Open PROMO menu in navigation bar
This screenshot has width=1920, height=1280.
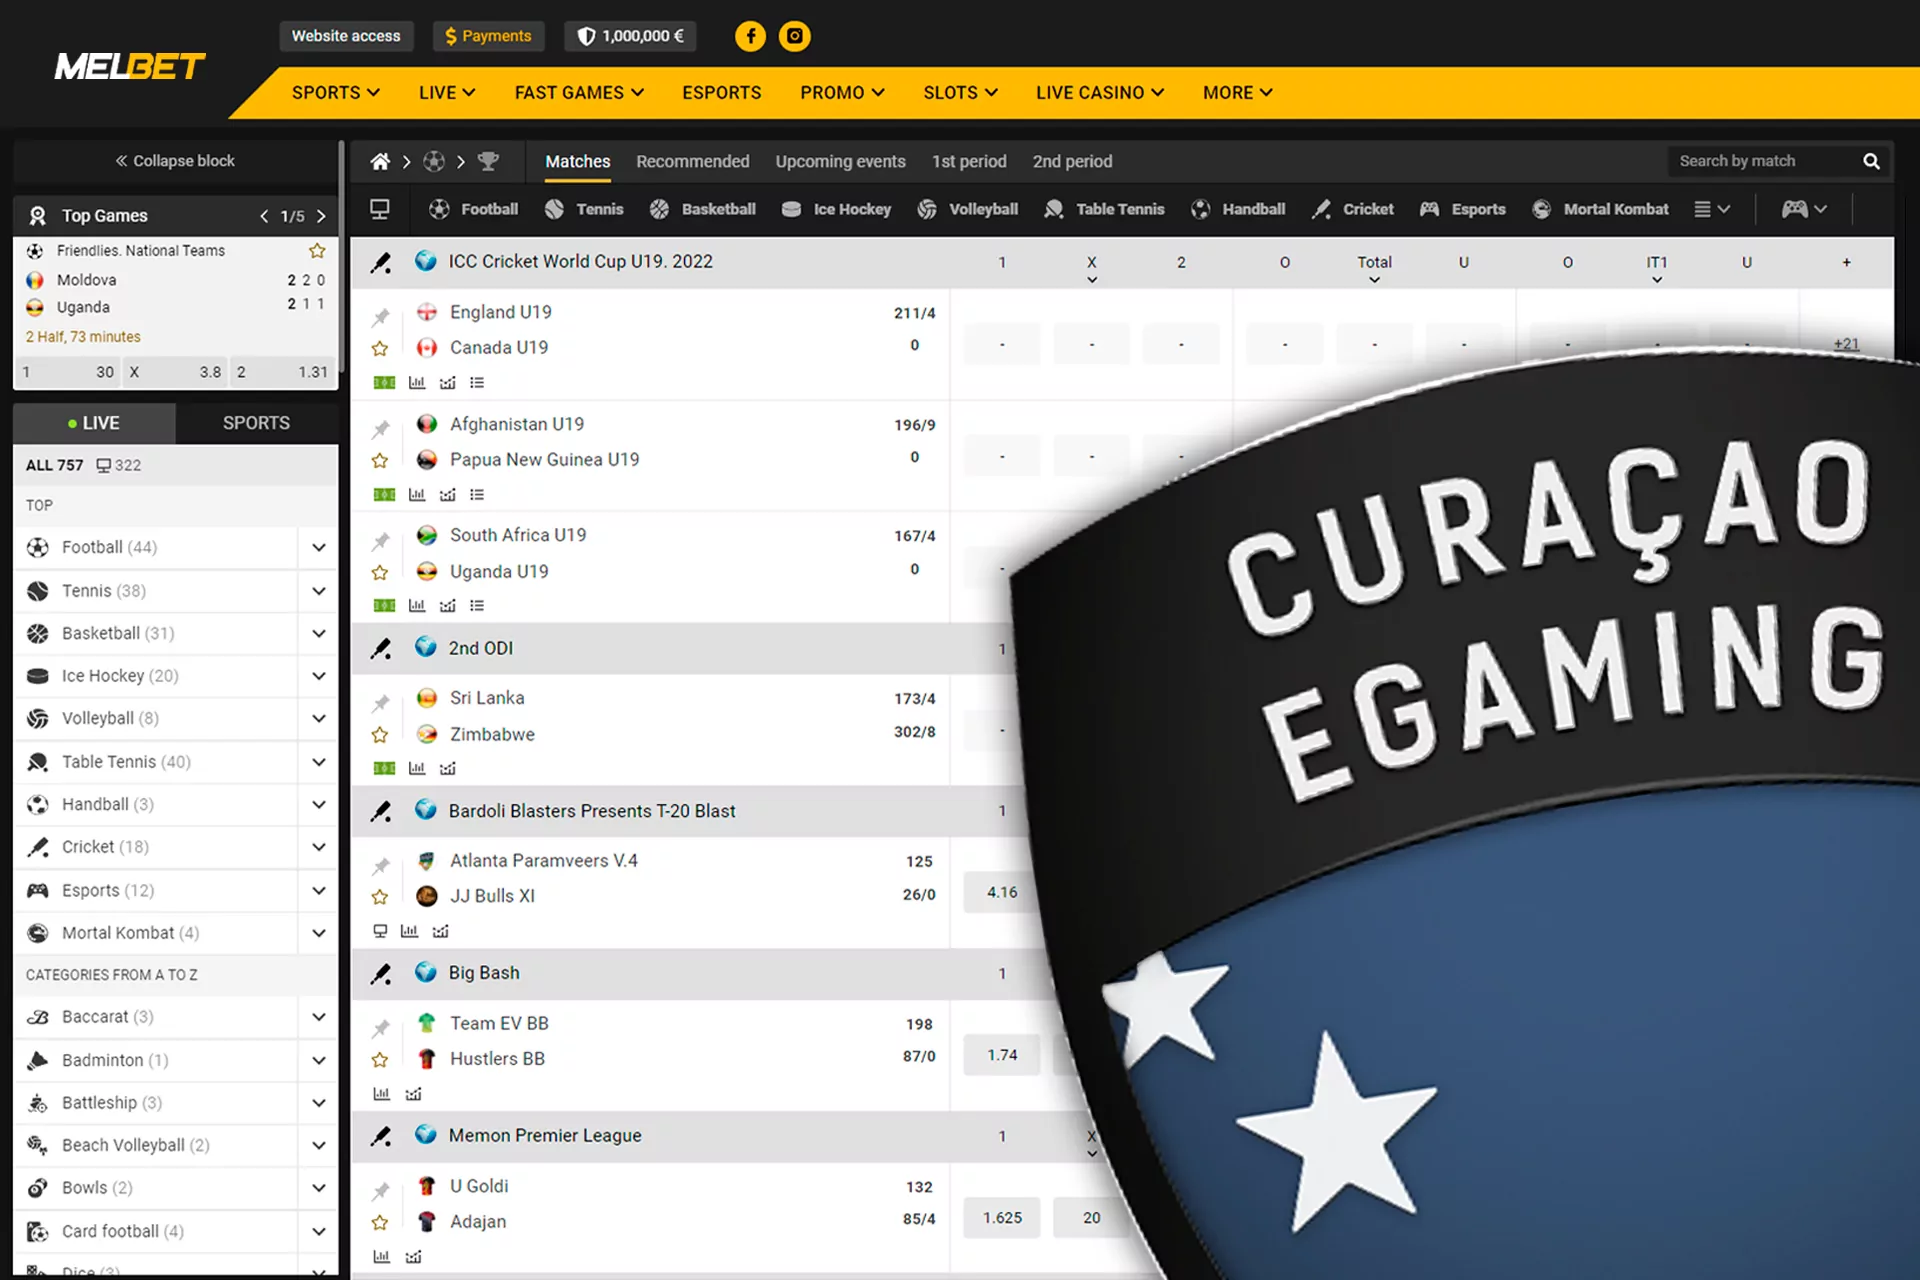pos(843,91)
